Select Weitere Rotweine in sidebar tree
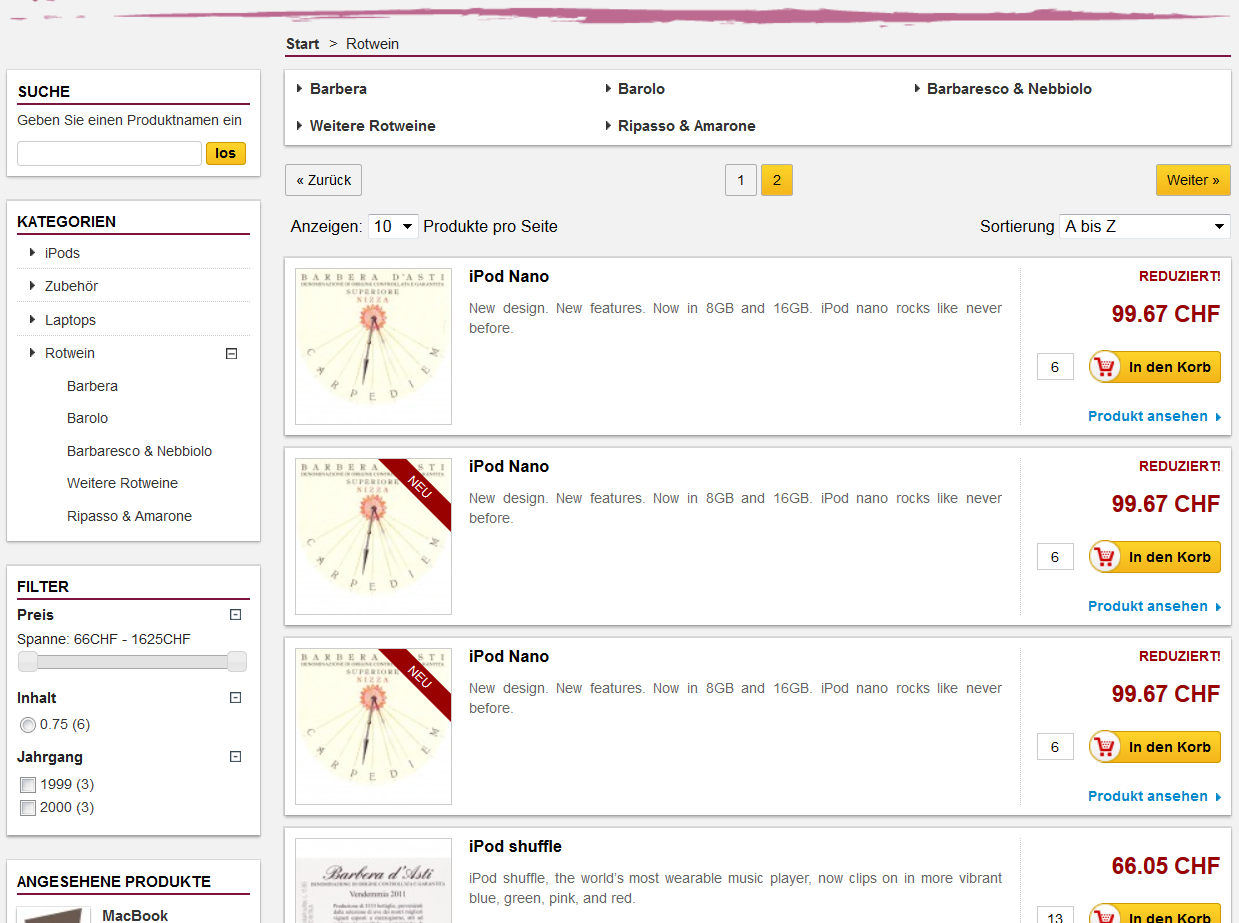The height and width of the screenshot is (923, 1239). (122, 483)
